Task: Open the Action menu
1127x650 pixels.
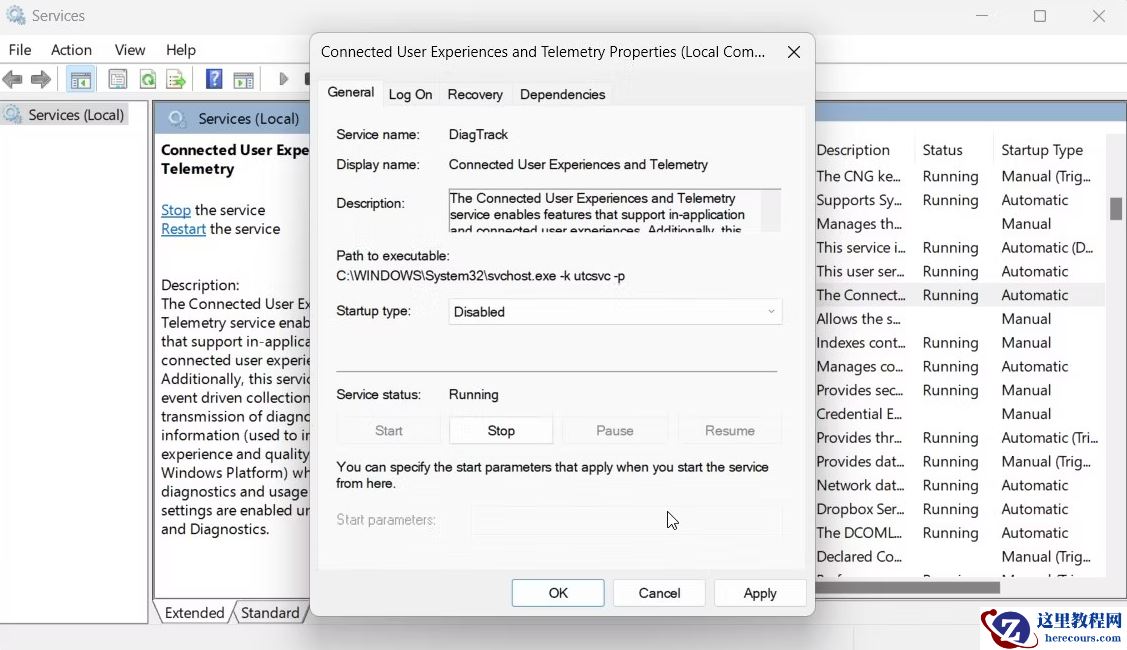Action: click(x=71, y=49)
